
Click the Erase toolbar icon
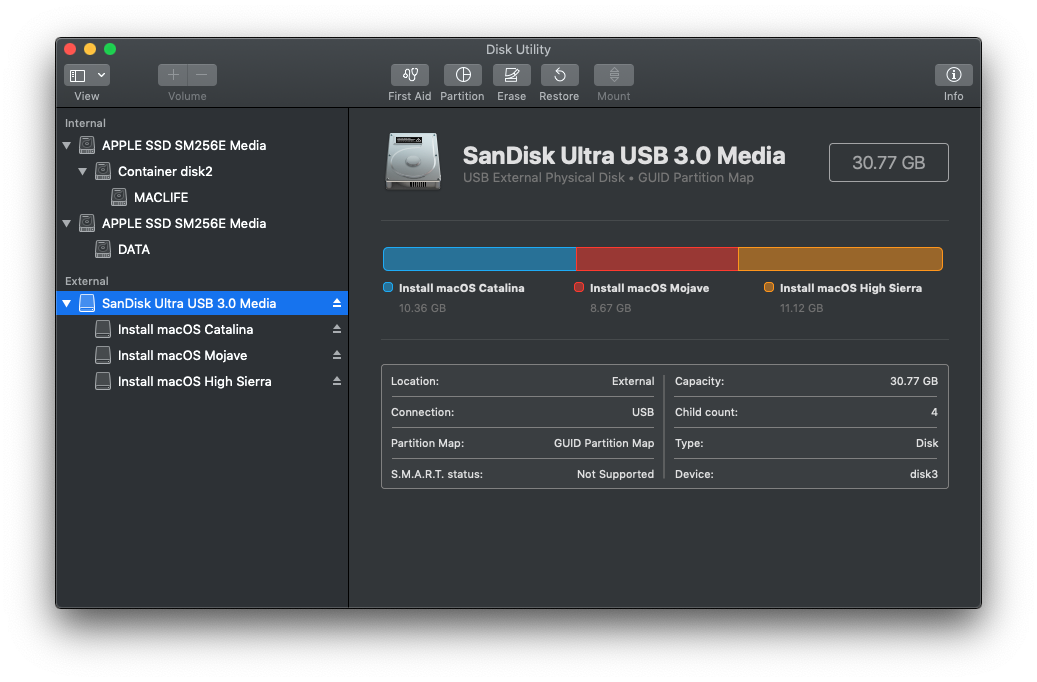point(511,75)
